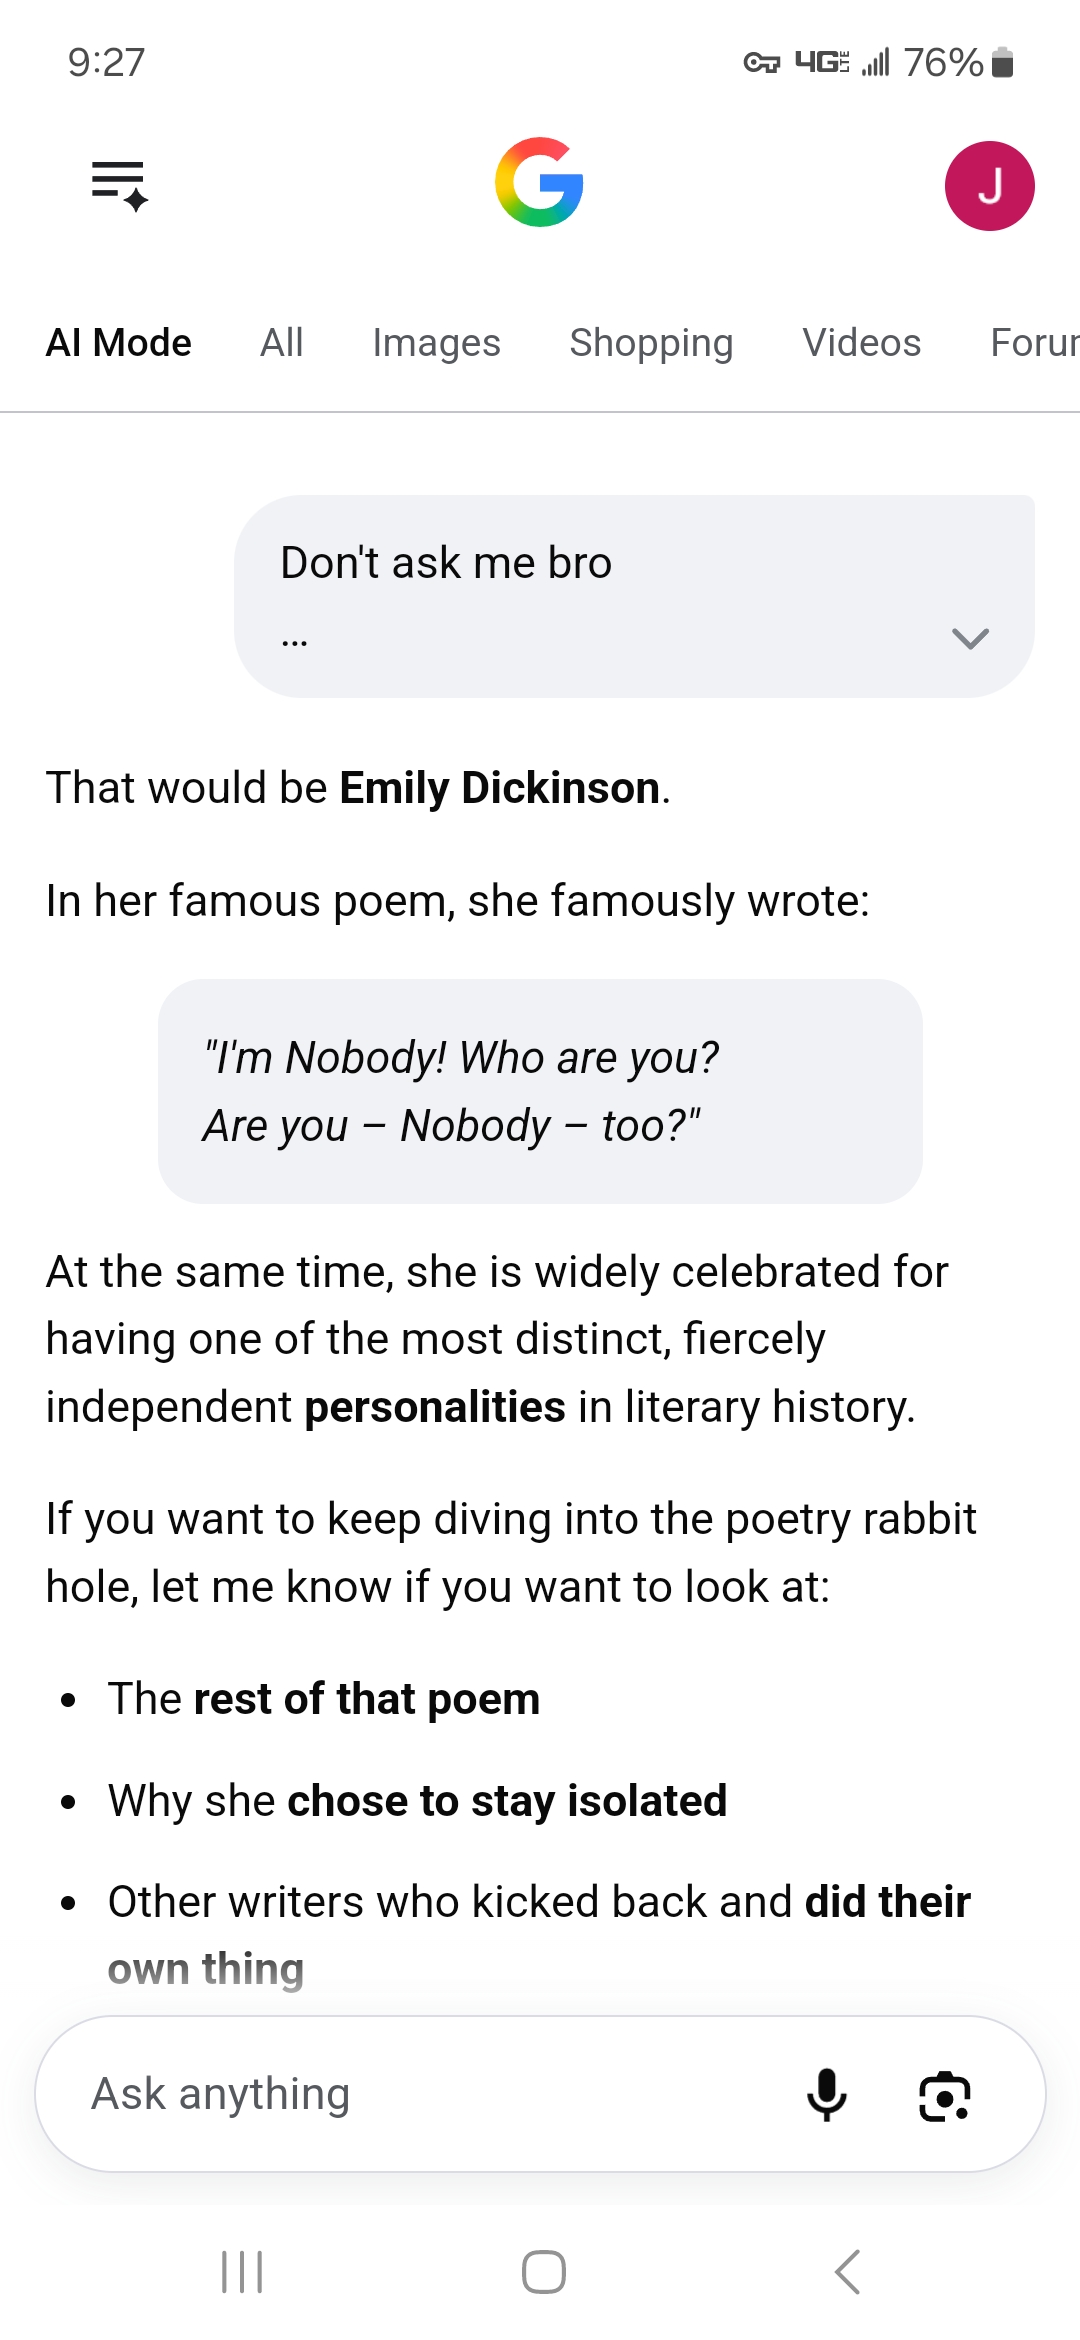This screenshot has width=1080, height=2340.
Task: Switch to the All tab
Action: pos(282,343)
